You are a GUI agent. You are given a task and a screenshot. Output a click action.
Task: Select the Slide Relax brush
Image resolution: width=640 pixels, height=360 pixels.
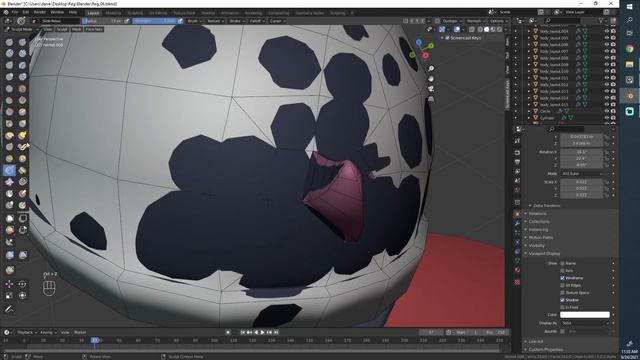pos(9,170)
